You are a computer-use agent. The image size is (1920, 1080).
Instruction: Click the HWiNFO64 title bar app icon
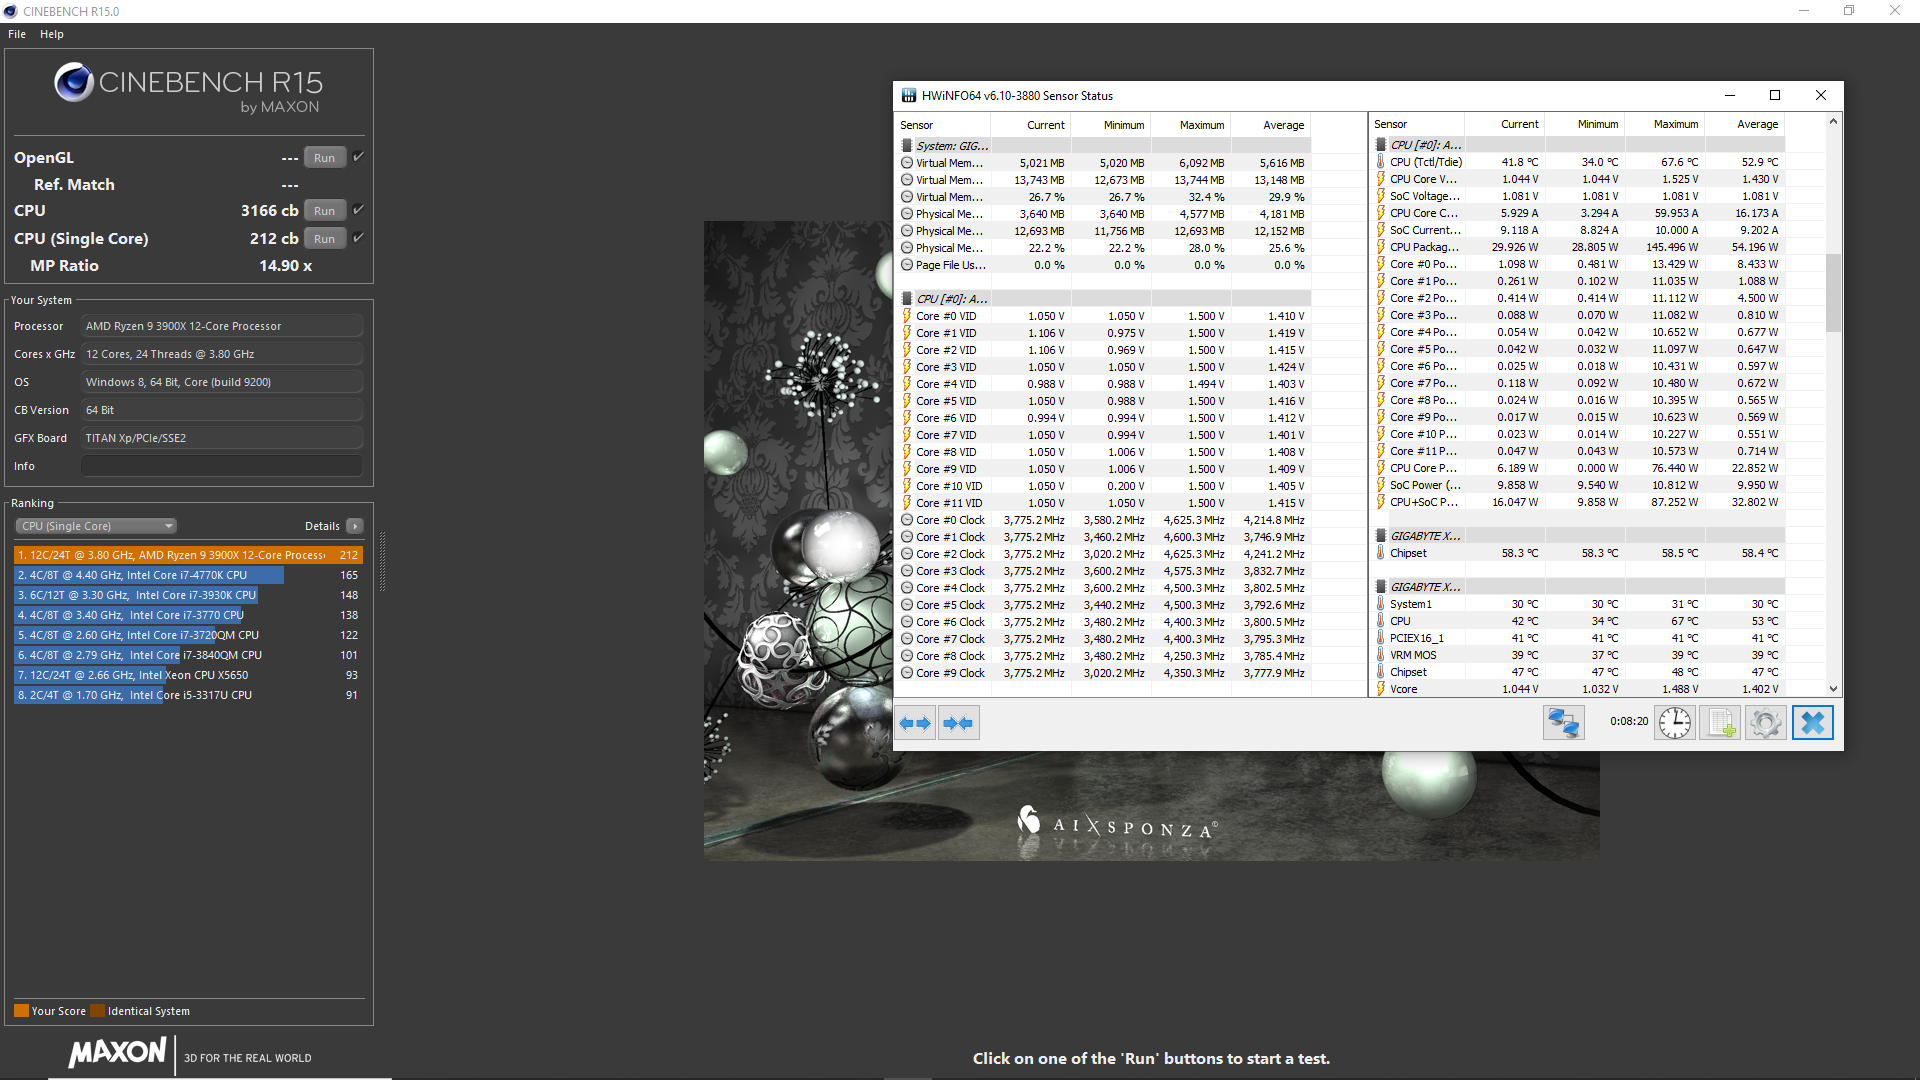[x=909, y=96]
